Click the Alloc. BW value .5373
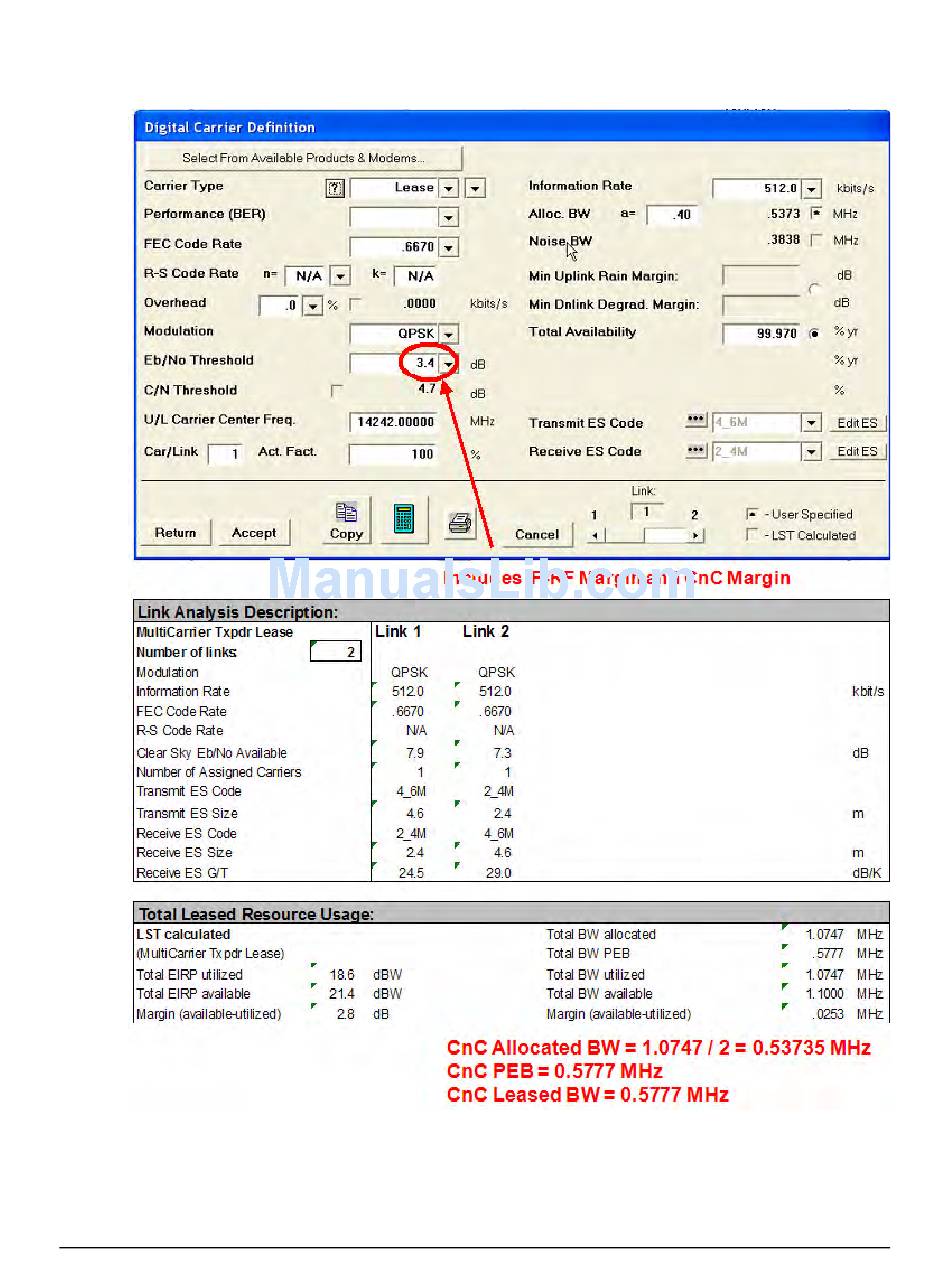 click(783, 213)
